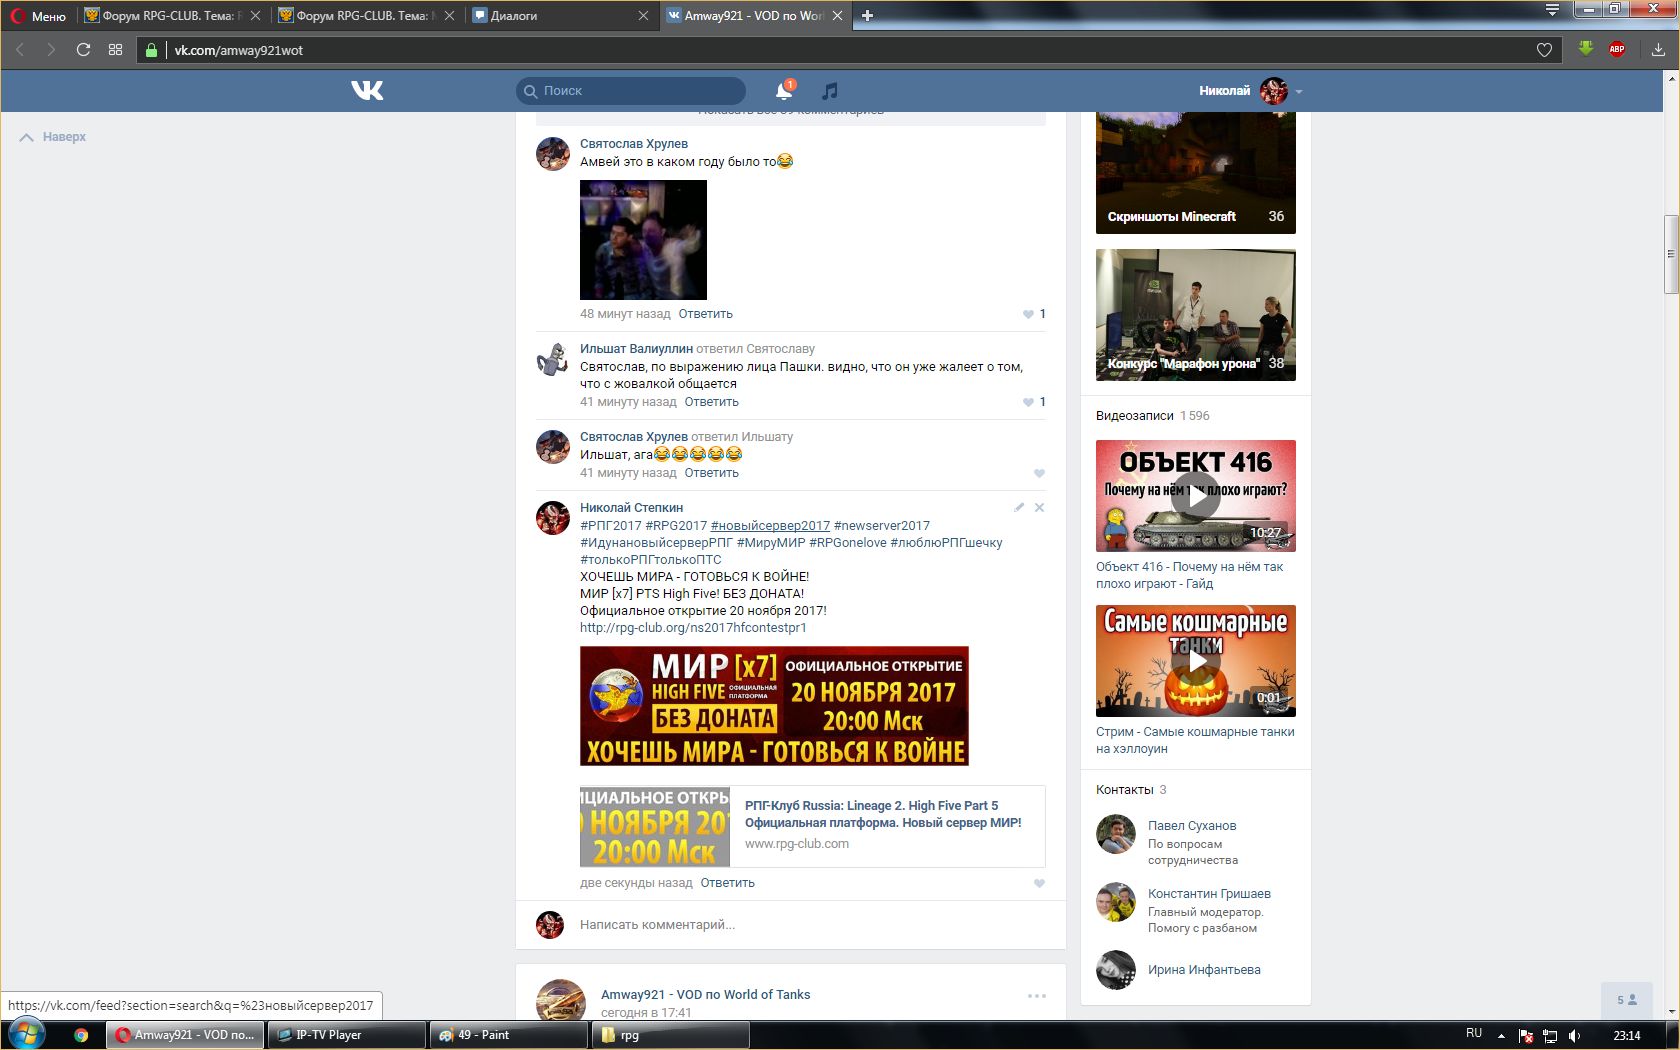Click the Windows Start button
1680x1050 pixels.
click(x=26, y=1034)
